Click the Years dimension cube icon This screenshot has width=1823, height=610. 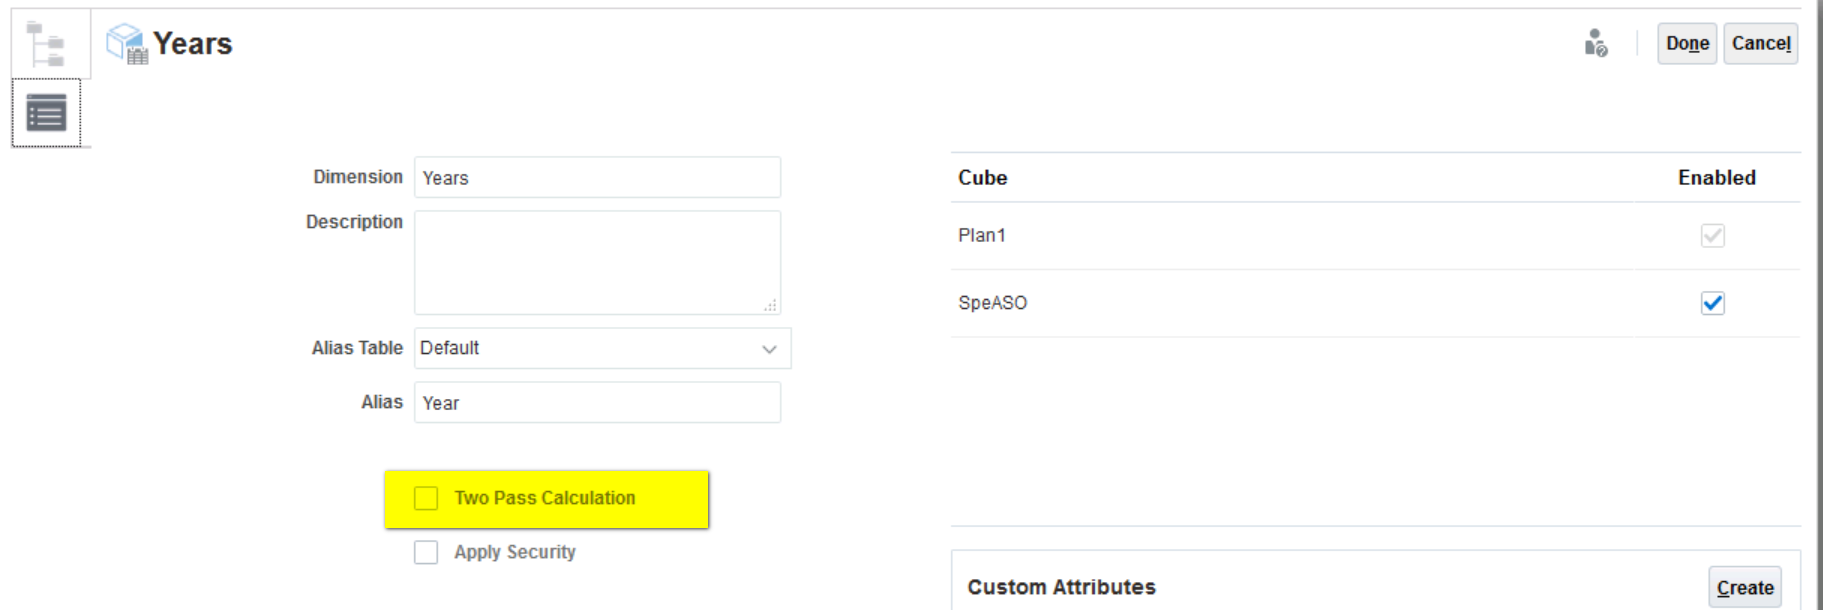(x=127, y=44)
